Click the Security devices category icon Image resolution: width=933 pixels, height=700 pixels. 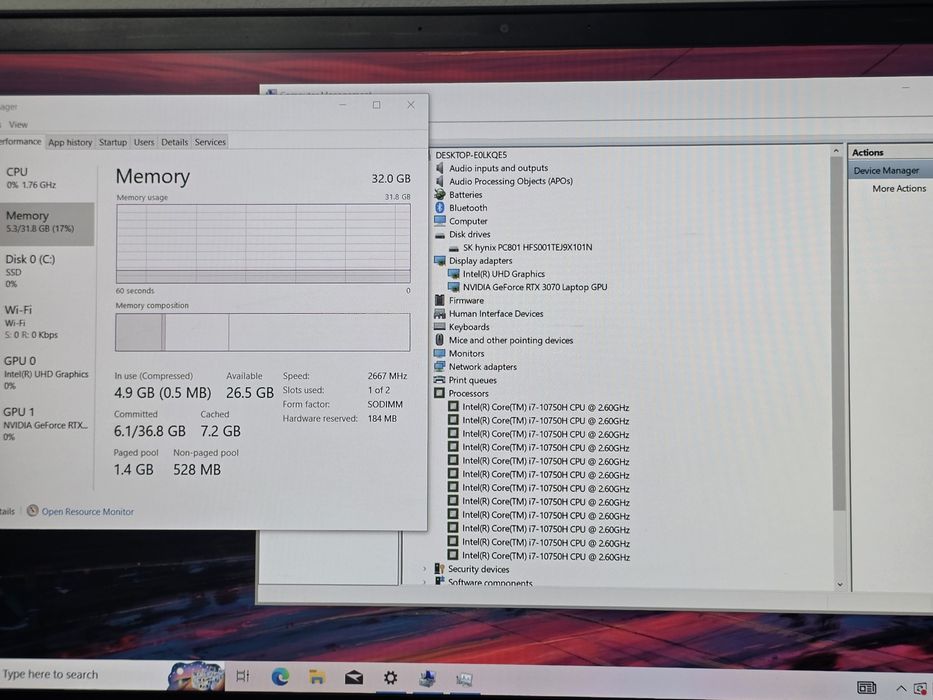[x=440, y=568]
